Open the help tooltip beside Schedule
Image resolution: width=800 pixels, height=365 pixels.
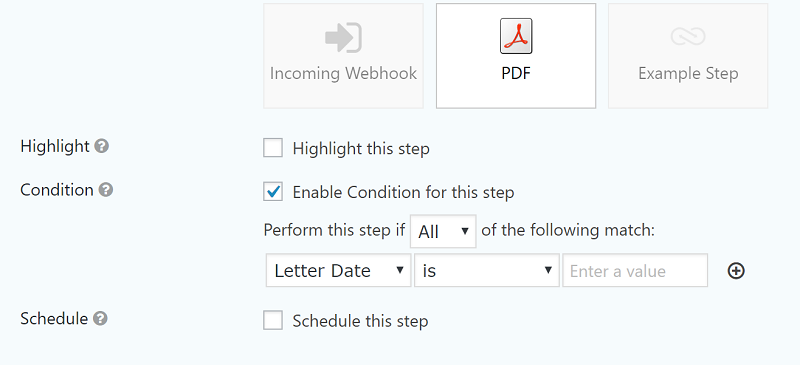tap(101, 319)
